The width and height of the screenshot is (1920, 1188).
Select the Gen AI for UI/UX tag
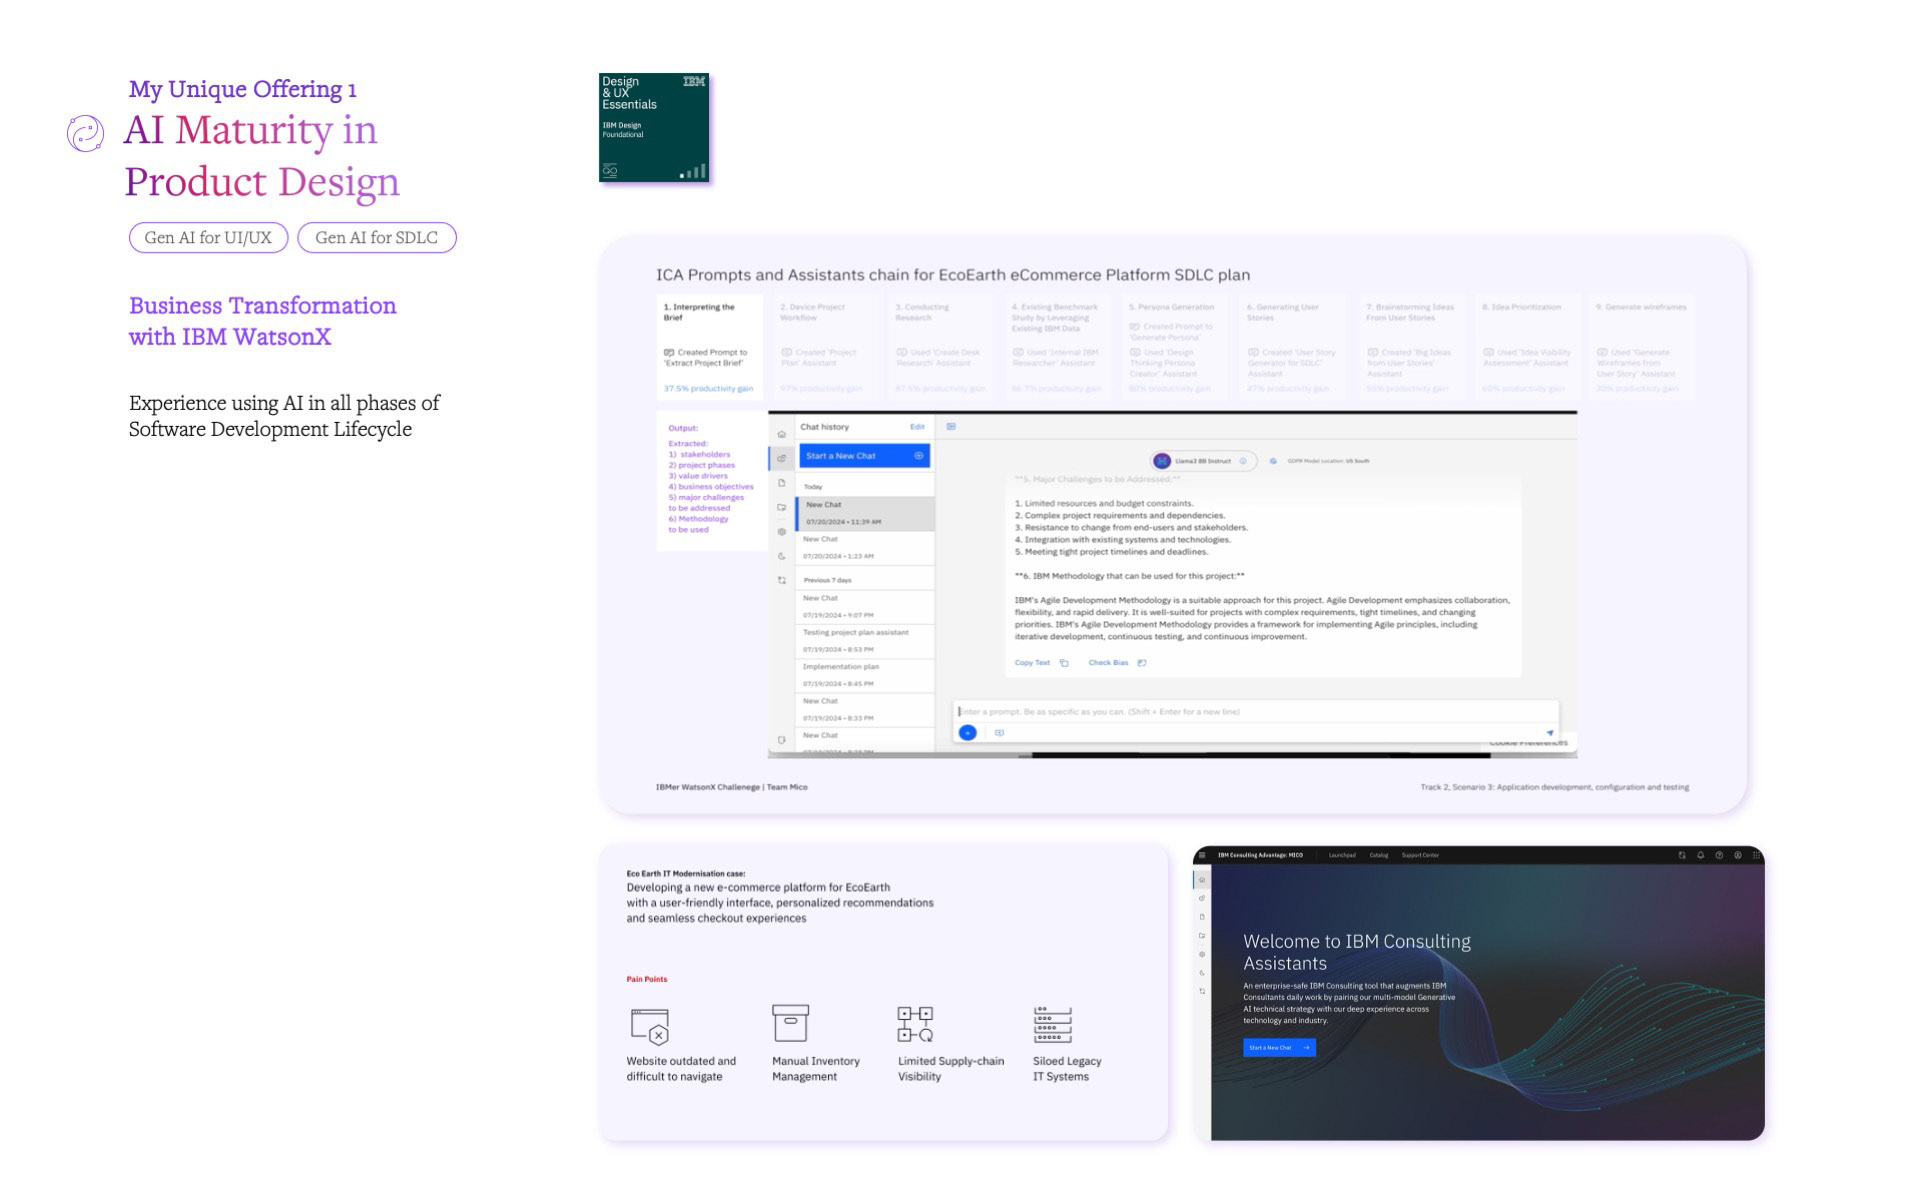click(208, 237)
